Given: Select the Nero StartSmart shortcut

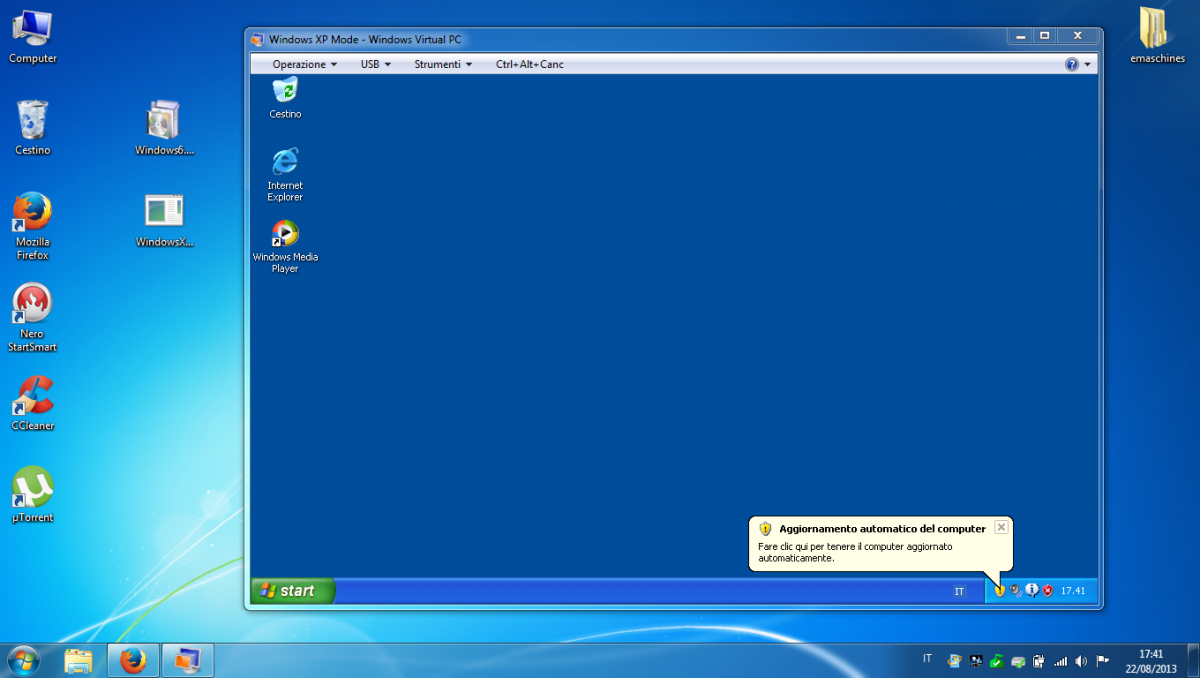Looking at the screenshot, I should click(x=33, y=318).
